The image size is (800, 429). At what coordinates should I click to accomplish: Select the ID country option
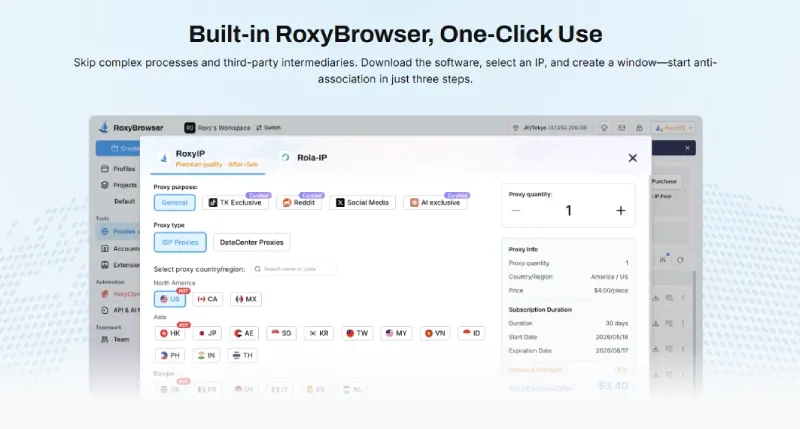471,333
